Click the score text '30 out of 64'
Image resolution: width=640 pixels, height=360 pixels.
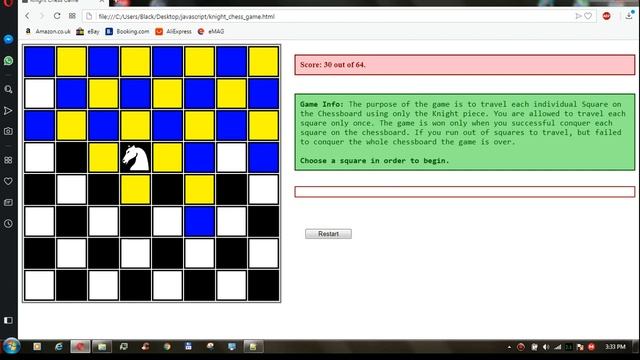344,65
